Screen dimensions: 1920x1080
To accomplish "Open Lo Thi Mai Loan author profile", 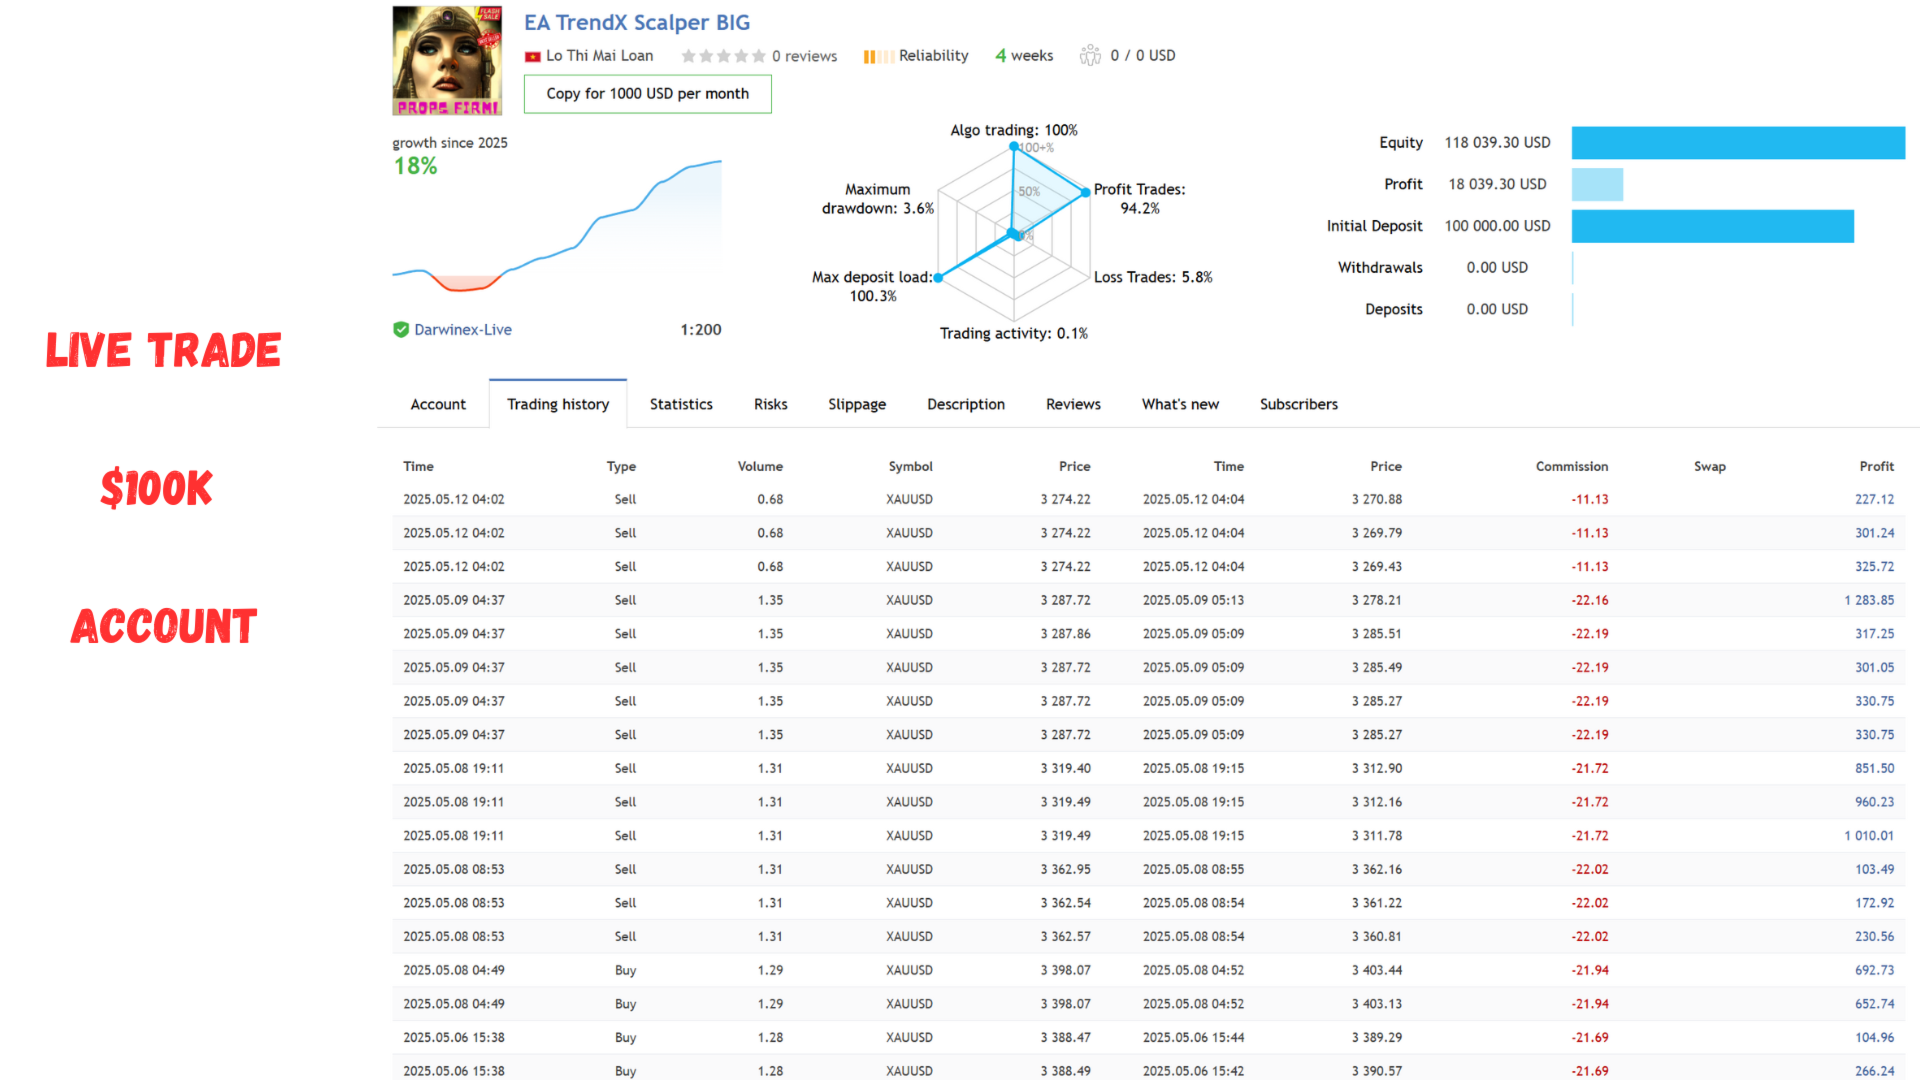I will 600,56.
